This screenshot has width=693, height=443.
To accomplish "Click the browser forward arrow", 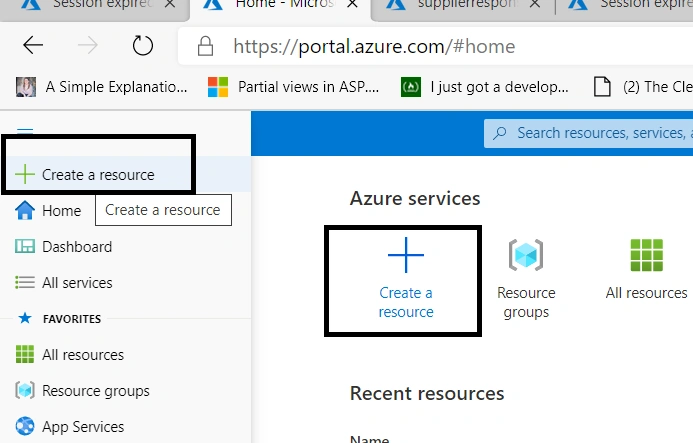I will [x=88, y=45].
